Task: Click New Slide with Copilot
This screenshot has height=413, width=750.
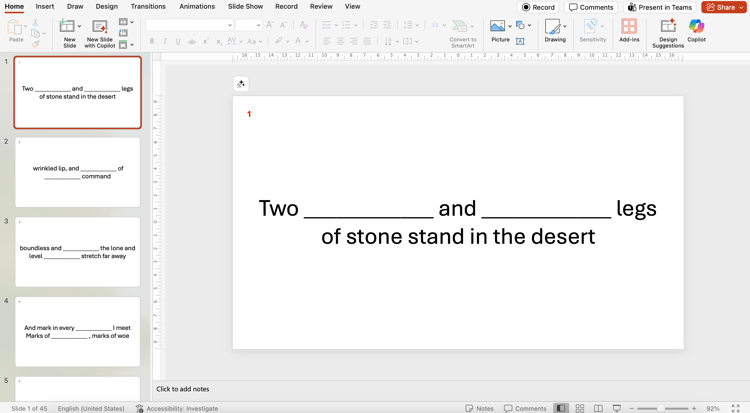Action: 99,27
